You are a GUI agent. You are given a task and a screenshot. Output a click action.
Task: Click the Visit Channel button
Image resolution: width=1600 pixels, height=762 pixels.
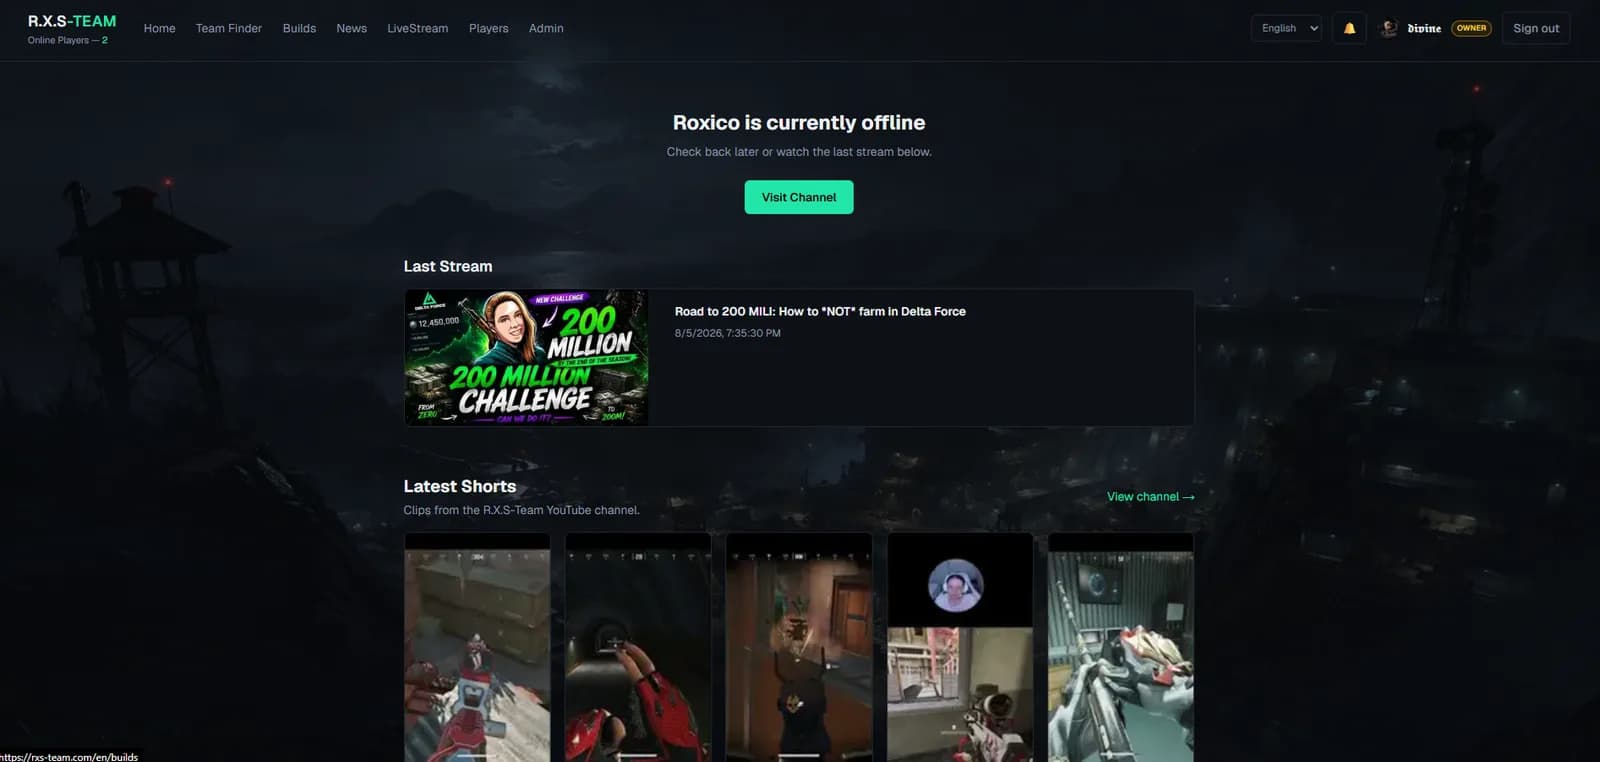point(799,197)
